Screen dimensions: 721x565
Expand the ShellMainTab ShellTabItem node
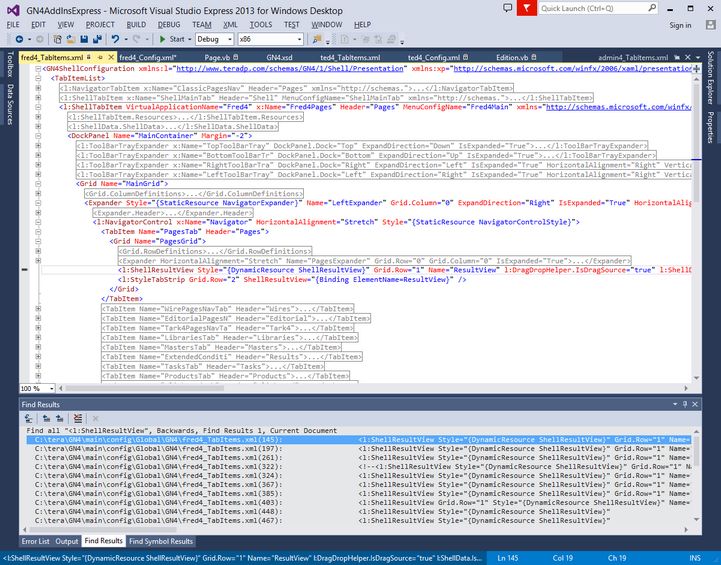point(38,97)
